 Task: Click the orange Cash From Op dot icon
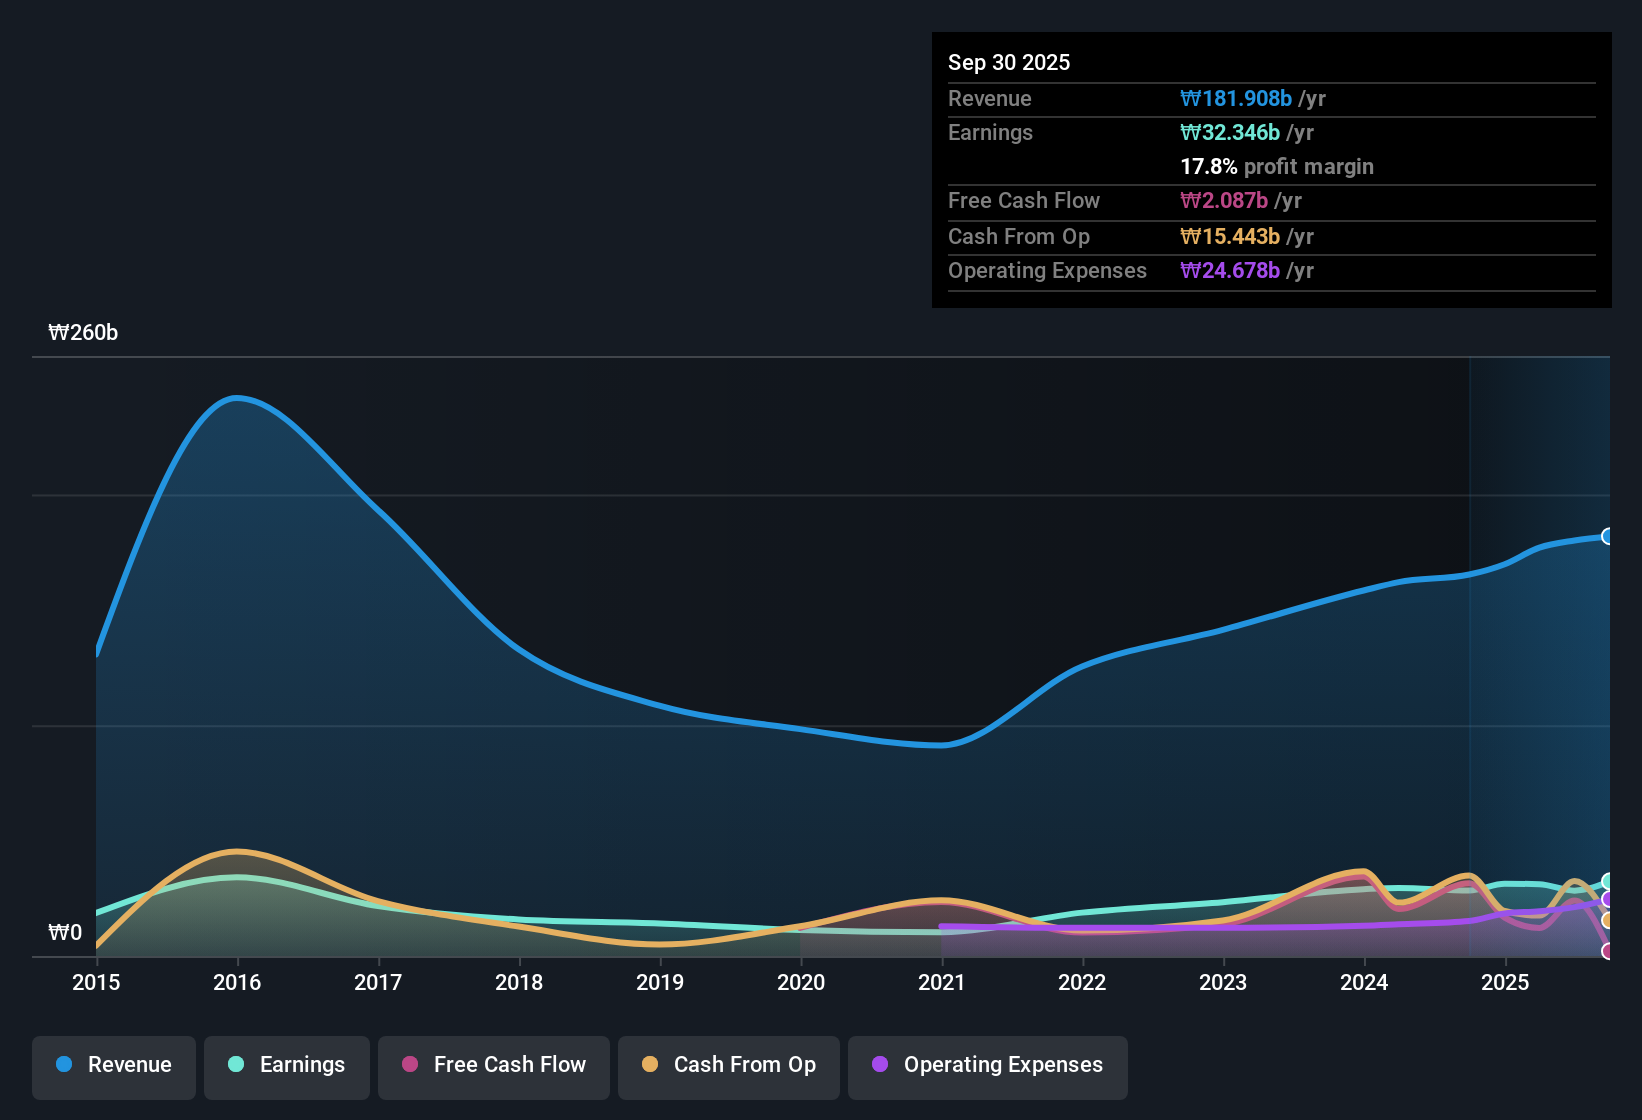pyautogui.click(x=649, y=1065)
